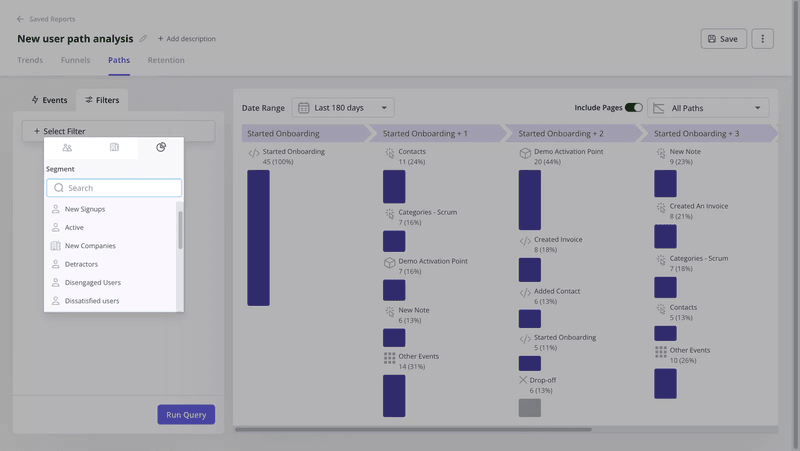The height and width of the screenshot is (451, 800).
Task: Select the users icon tab in filter popup
Action: pos(67,147)
